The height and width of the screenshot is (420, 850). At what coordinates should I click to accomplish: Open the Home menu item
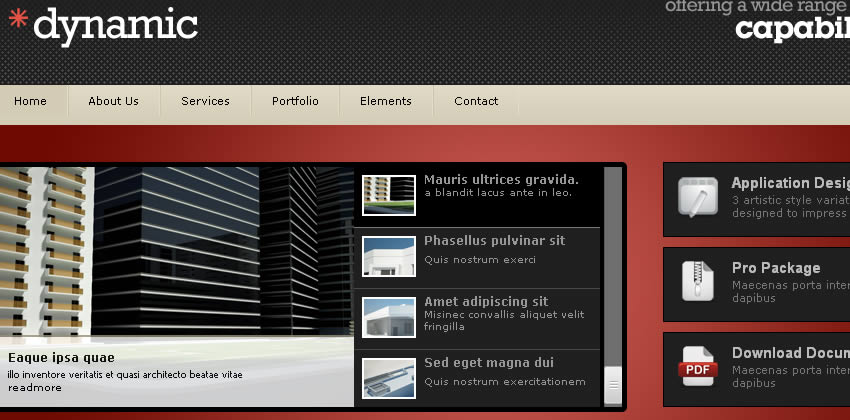(x=31, y=101)
